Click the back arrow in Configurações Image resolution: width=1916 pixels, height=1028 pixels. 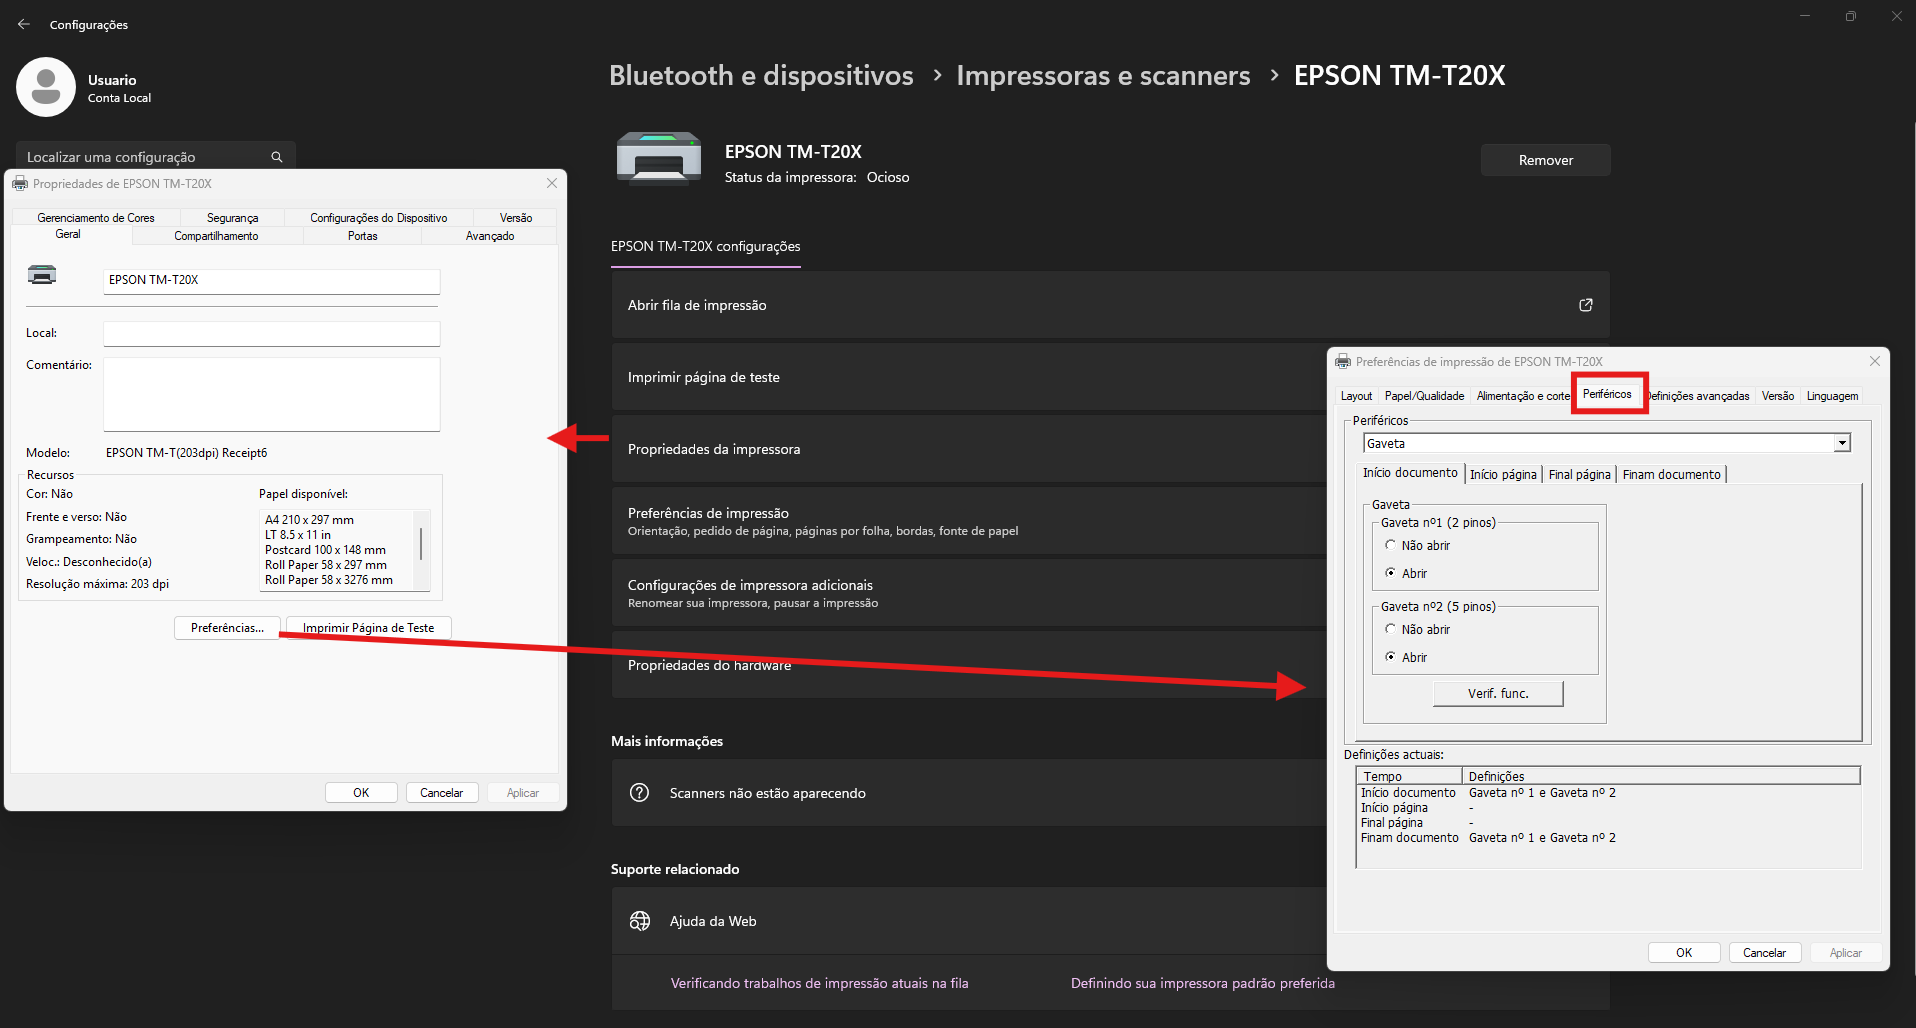(24, 24)
